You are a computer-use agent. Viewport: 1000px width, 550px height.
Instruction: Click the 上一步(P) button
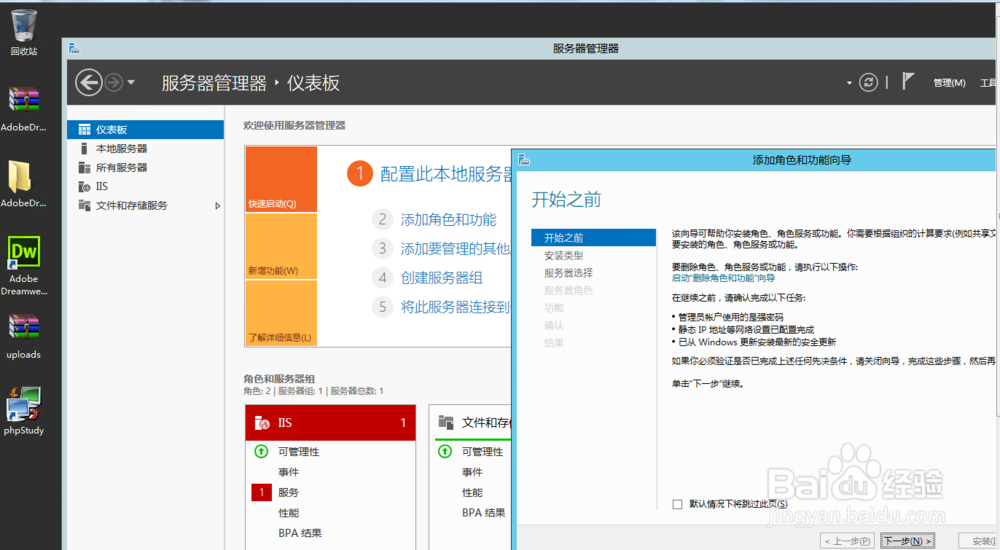[848, 541]
